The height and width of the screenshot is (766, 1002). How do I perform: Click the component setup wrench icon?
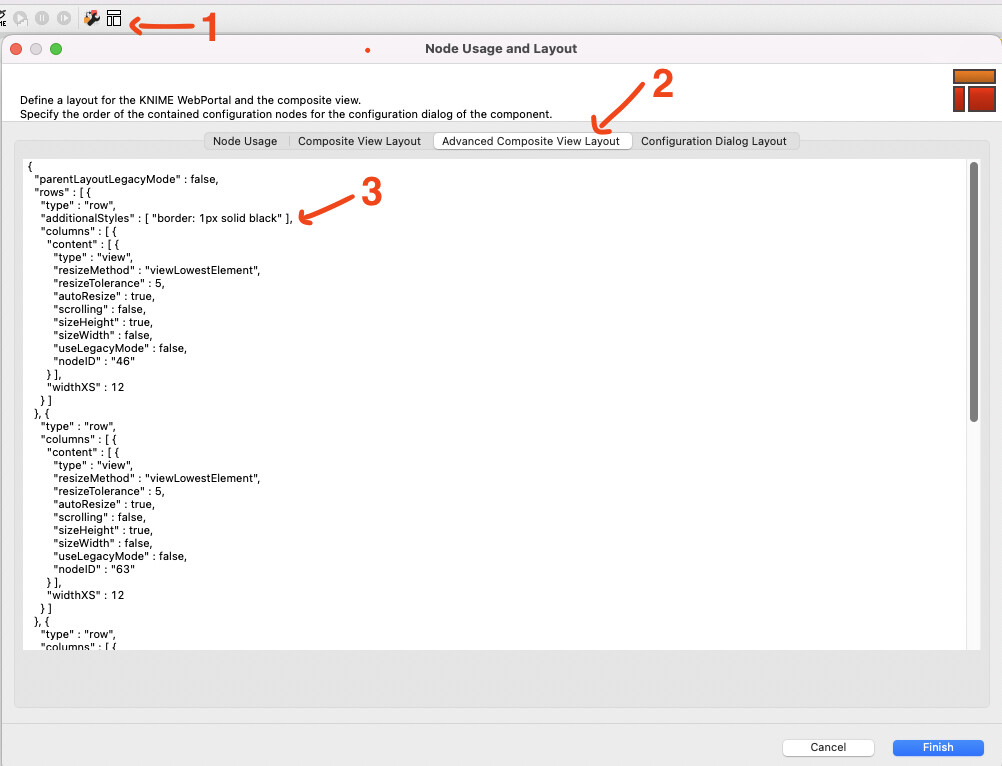pos(92,18)
